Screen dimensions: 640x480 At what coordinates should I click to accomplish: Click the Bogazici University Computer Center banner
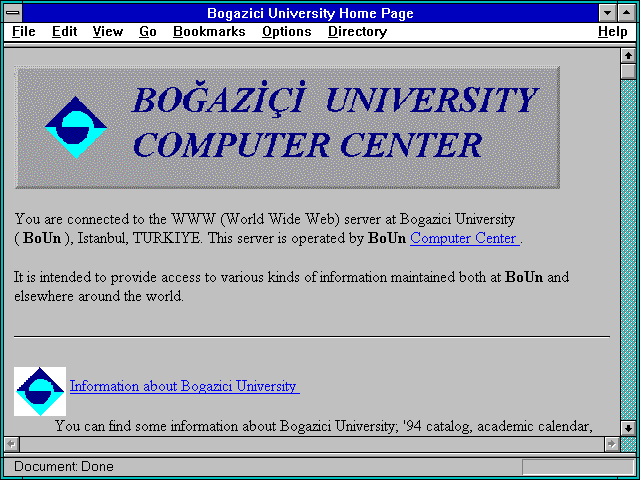click(287, 127)
